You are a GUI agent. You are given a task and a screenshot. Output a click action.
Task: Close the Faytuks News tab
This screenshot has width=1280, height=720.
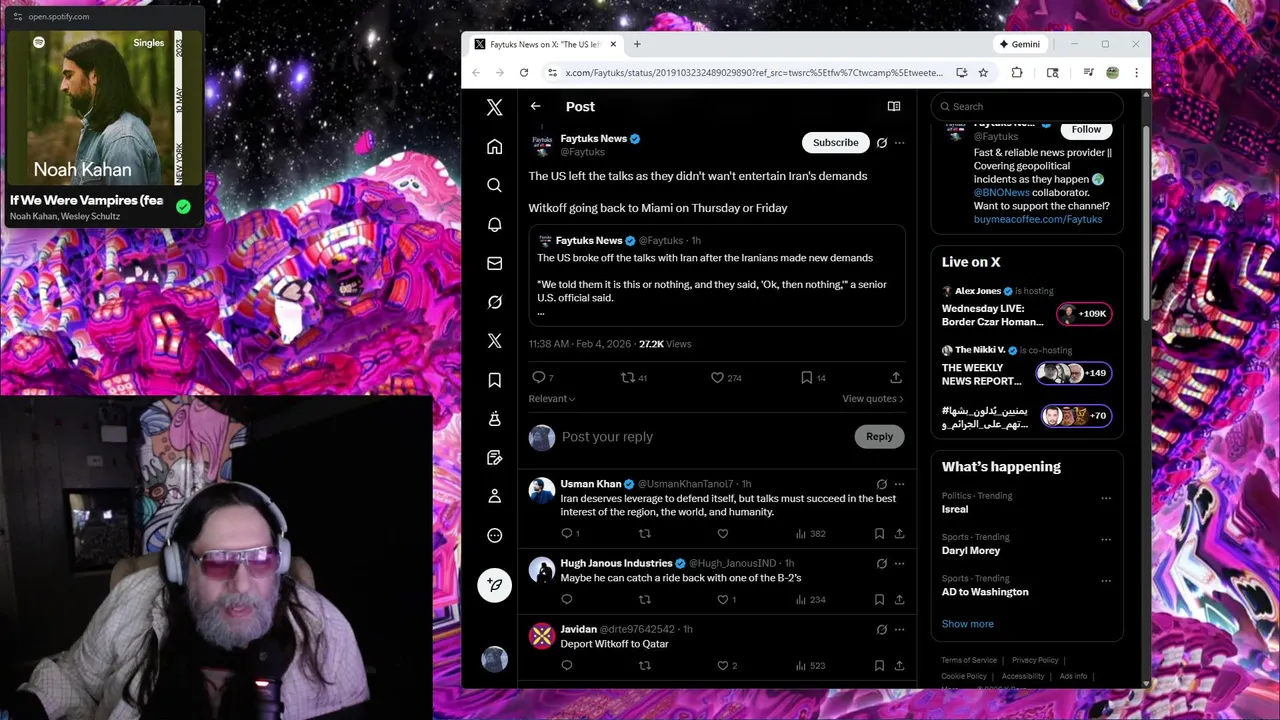613,44
